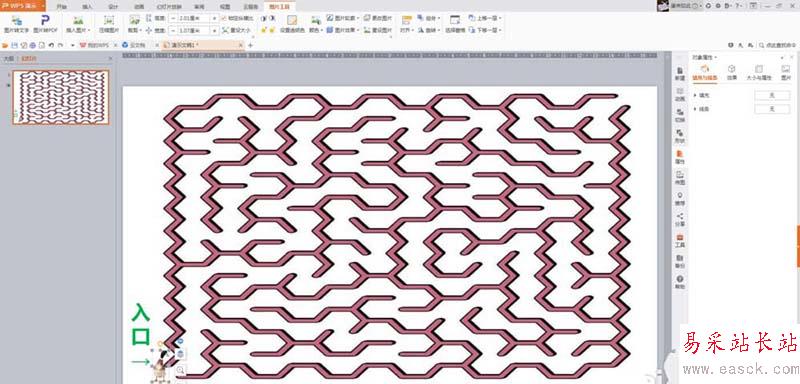Viewport: 800px width, 384px height.
Task: Open the 旋转 rotate dropdown
Action: (429, 30)
